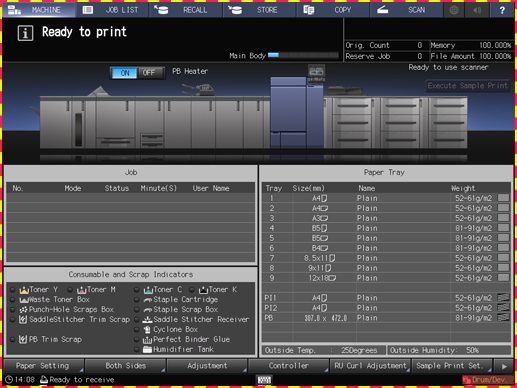Click the Perfect Binder Glue icon
517x388 pixels.
click(147, 340)
